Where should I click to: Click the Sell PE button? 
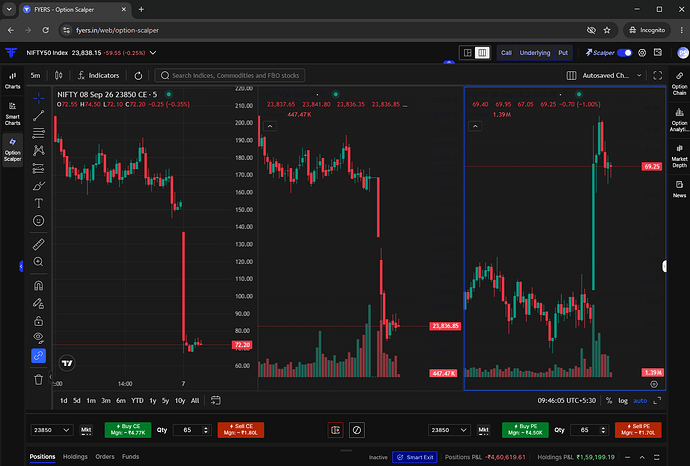coord(638,430)
